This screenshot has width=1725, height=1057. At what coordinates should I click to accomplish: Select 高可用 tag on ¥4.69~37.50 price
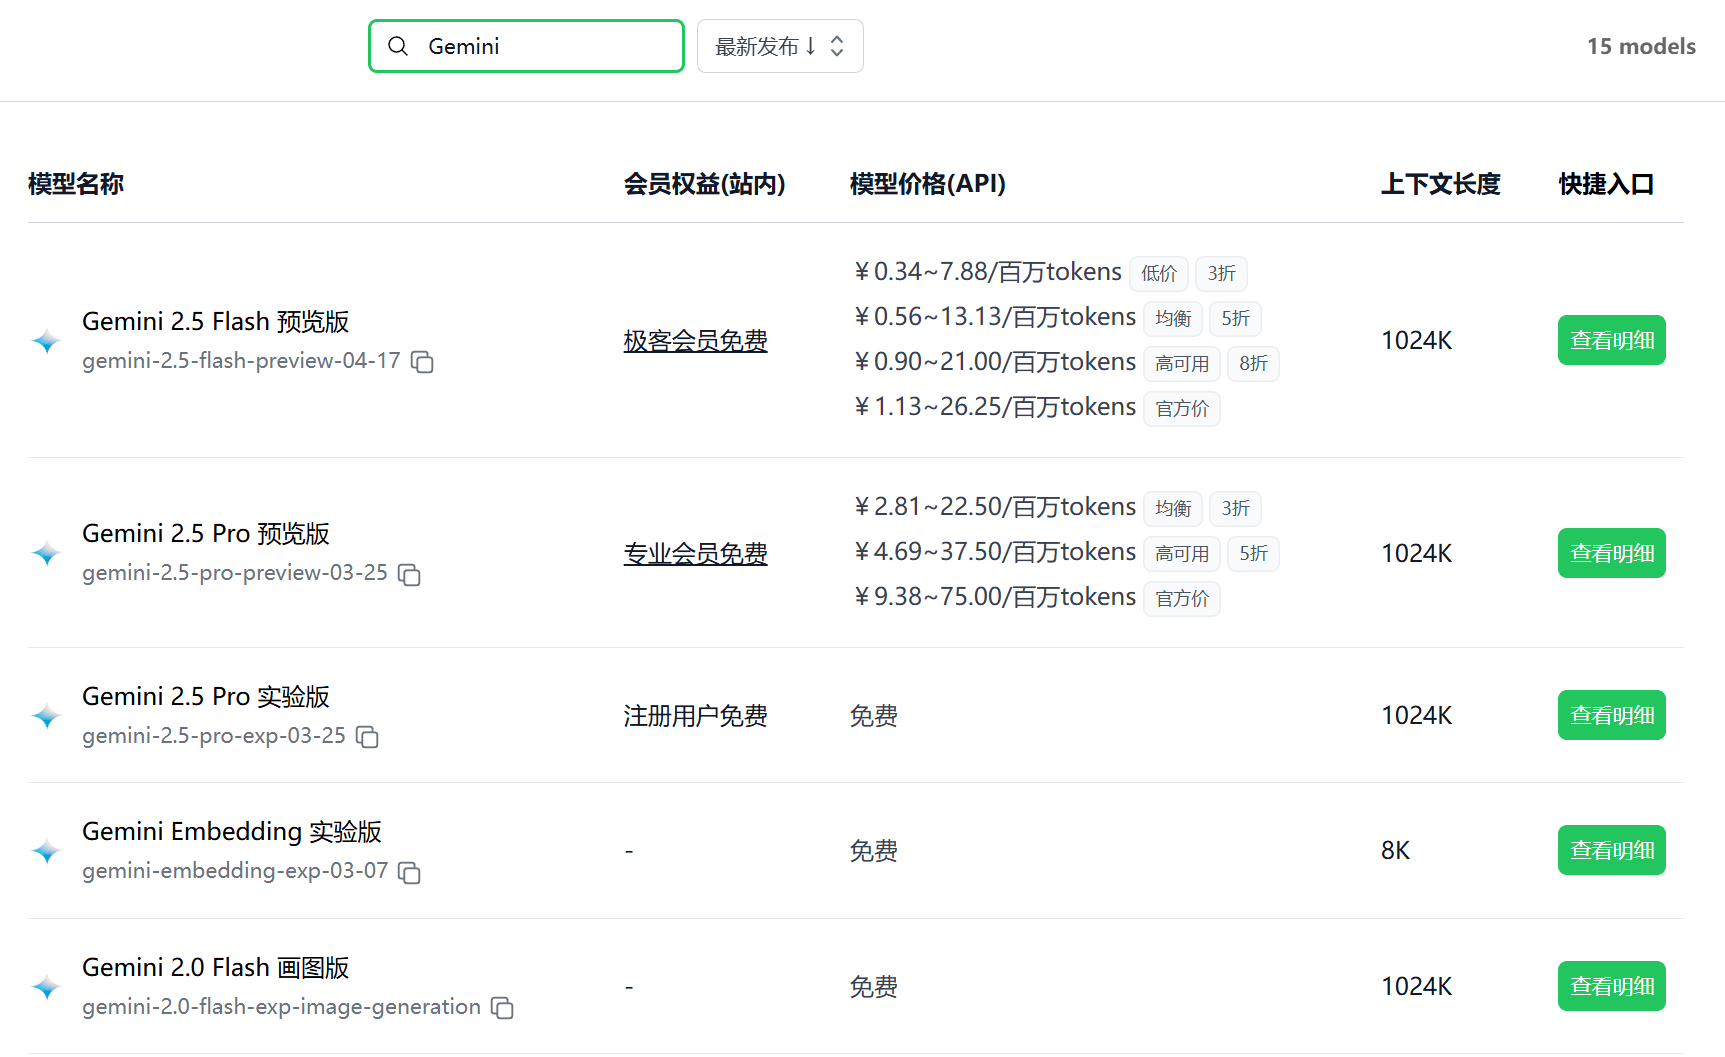[x=1182, y=553]
